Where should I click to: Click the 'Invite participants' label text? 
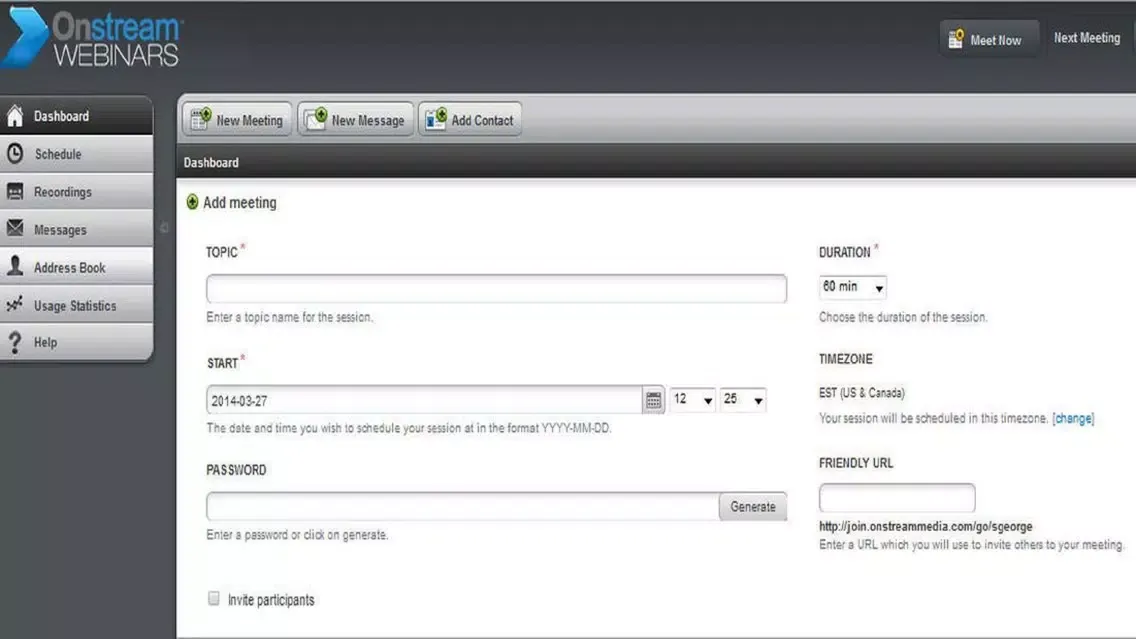tap(271, 600)
